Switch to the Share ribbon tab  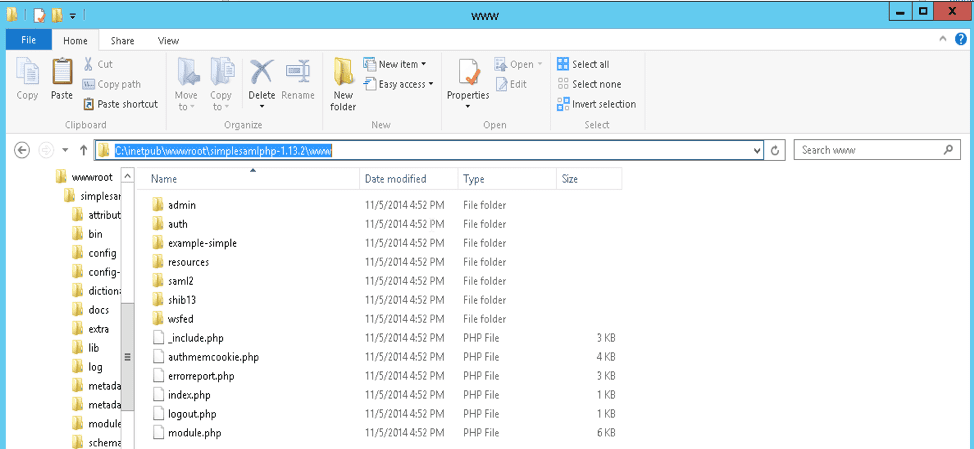pos(123,41)
